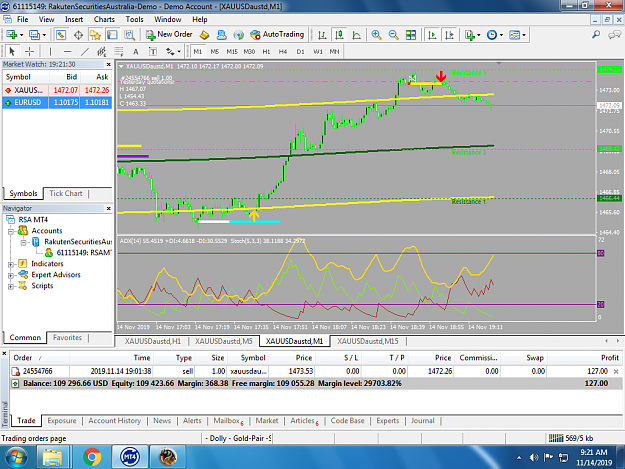Screen dimensions: 625x469
Task: Switch to M1 timeframe
Action: [198, 51]
